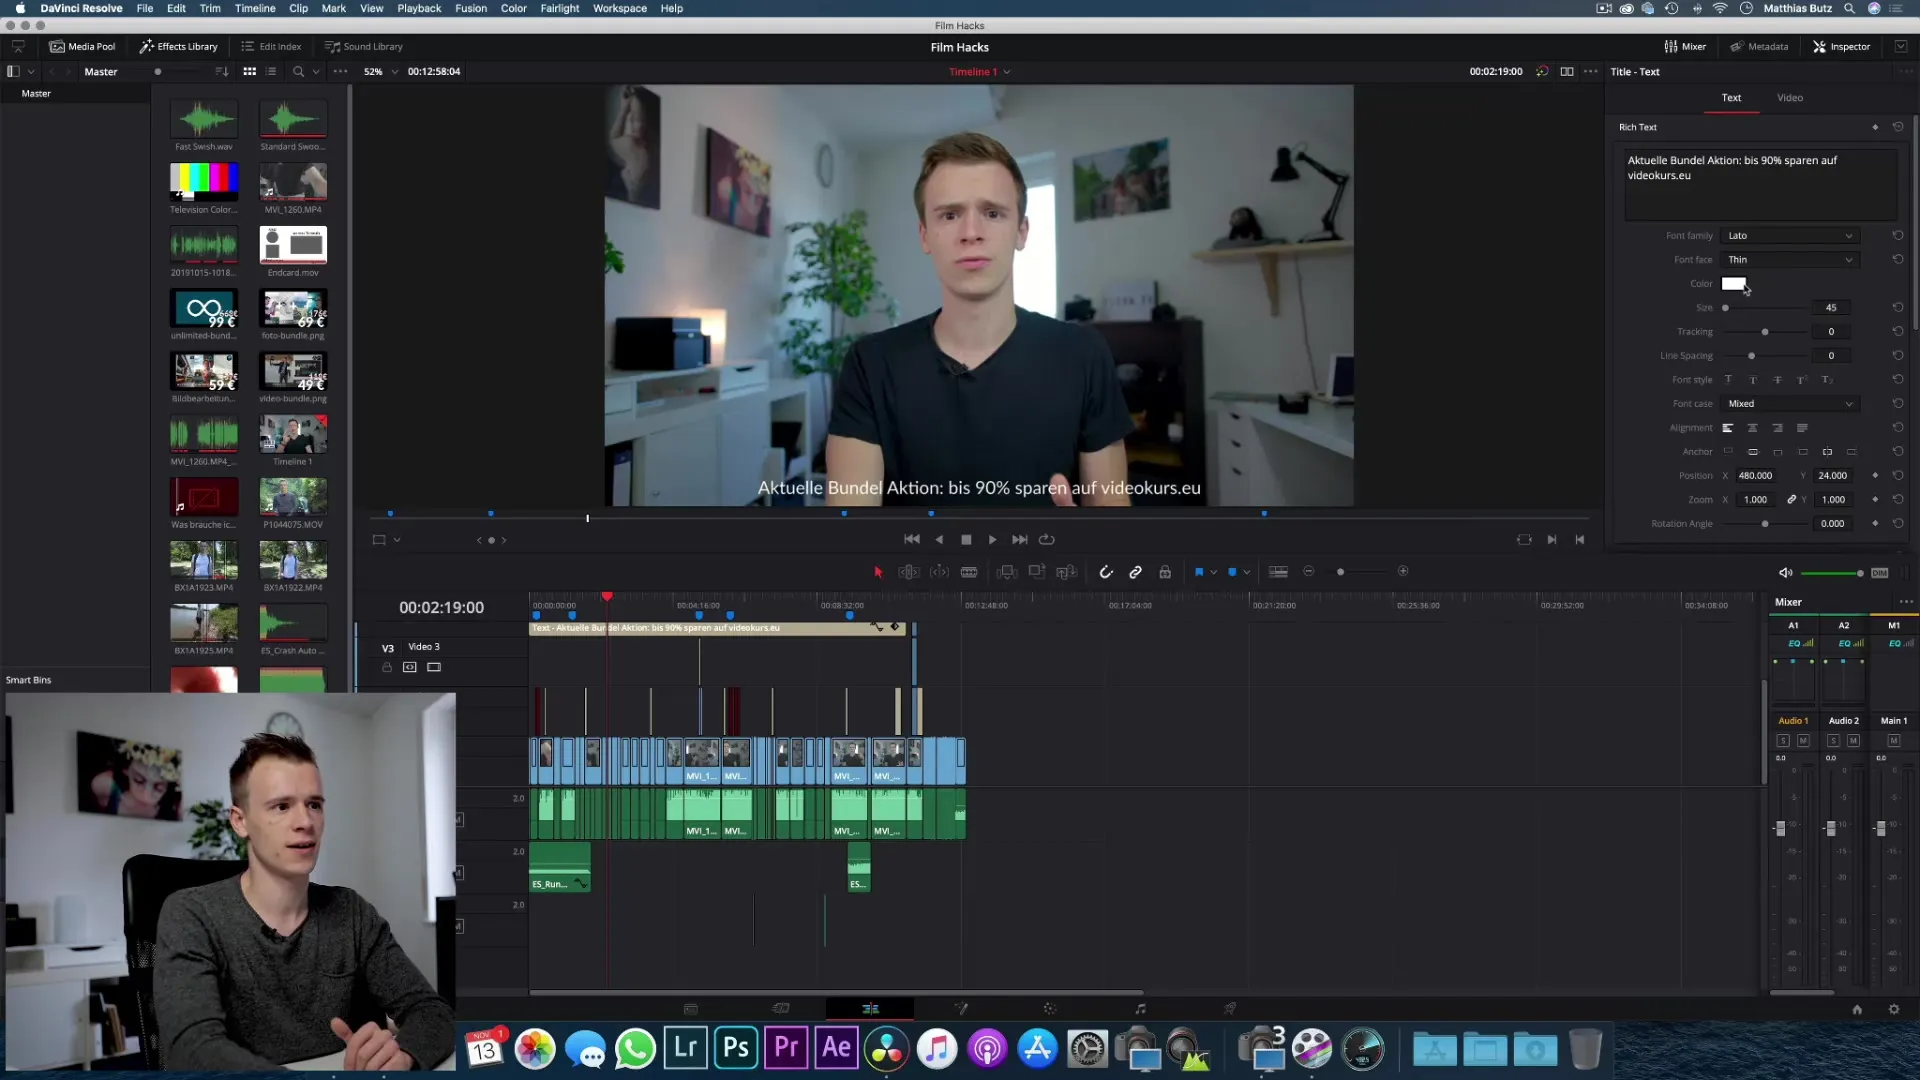This screenshot has width=1920, height=1080.
Task: Open the Timeline 1 name dropdown
Action: [1007, 72]
